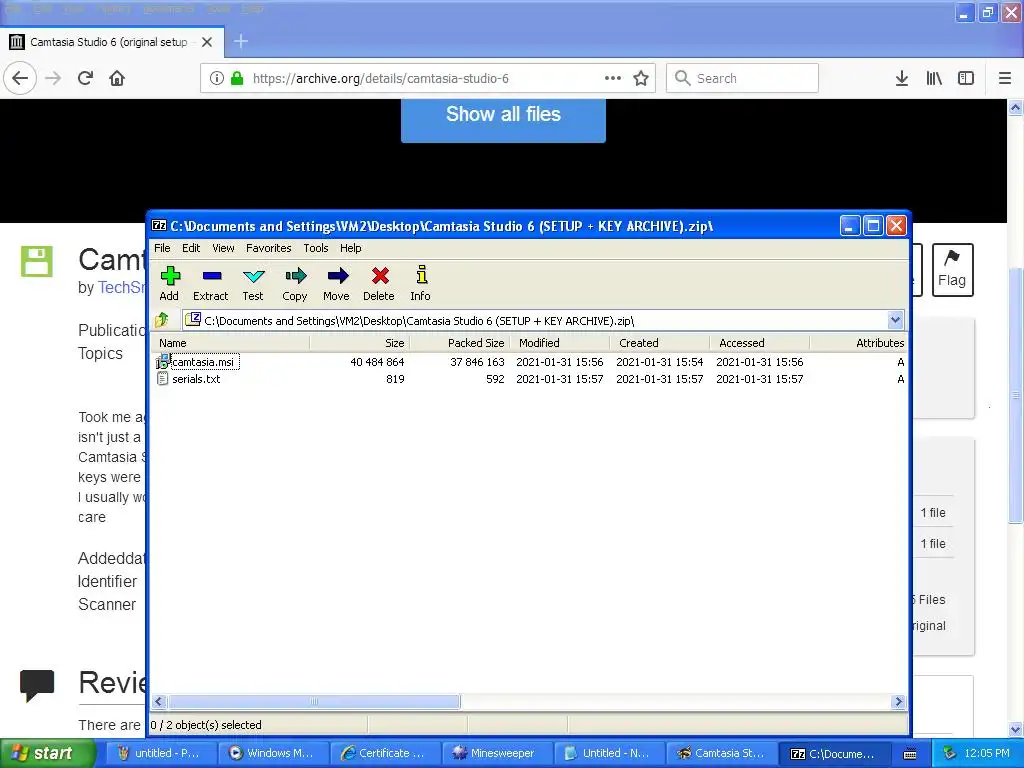
Task: Bookmark this page with the star icon
Action: pos(641,78)
